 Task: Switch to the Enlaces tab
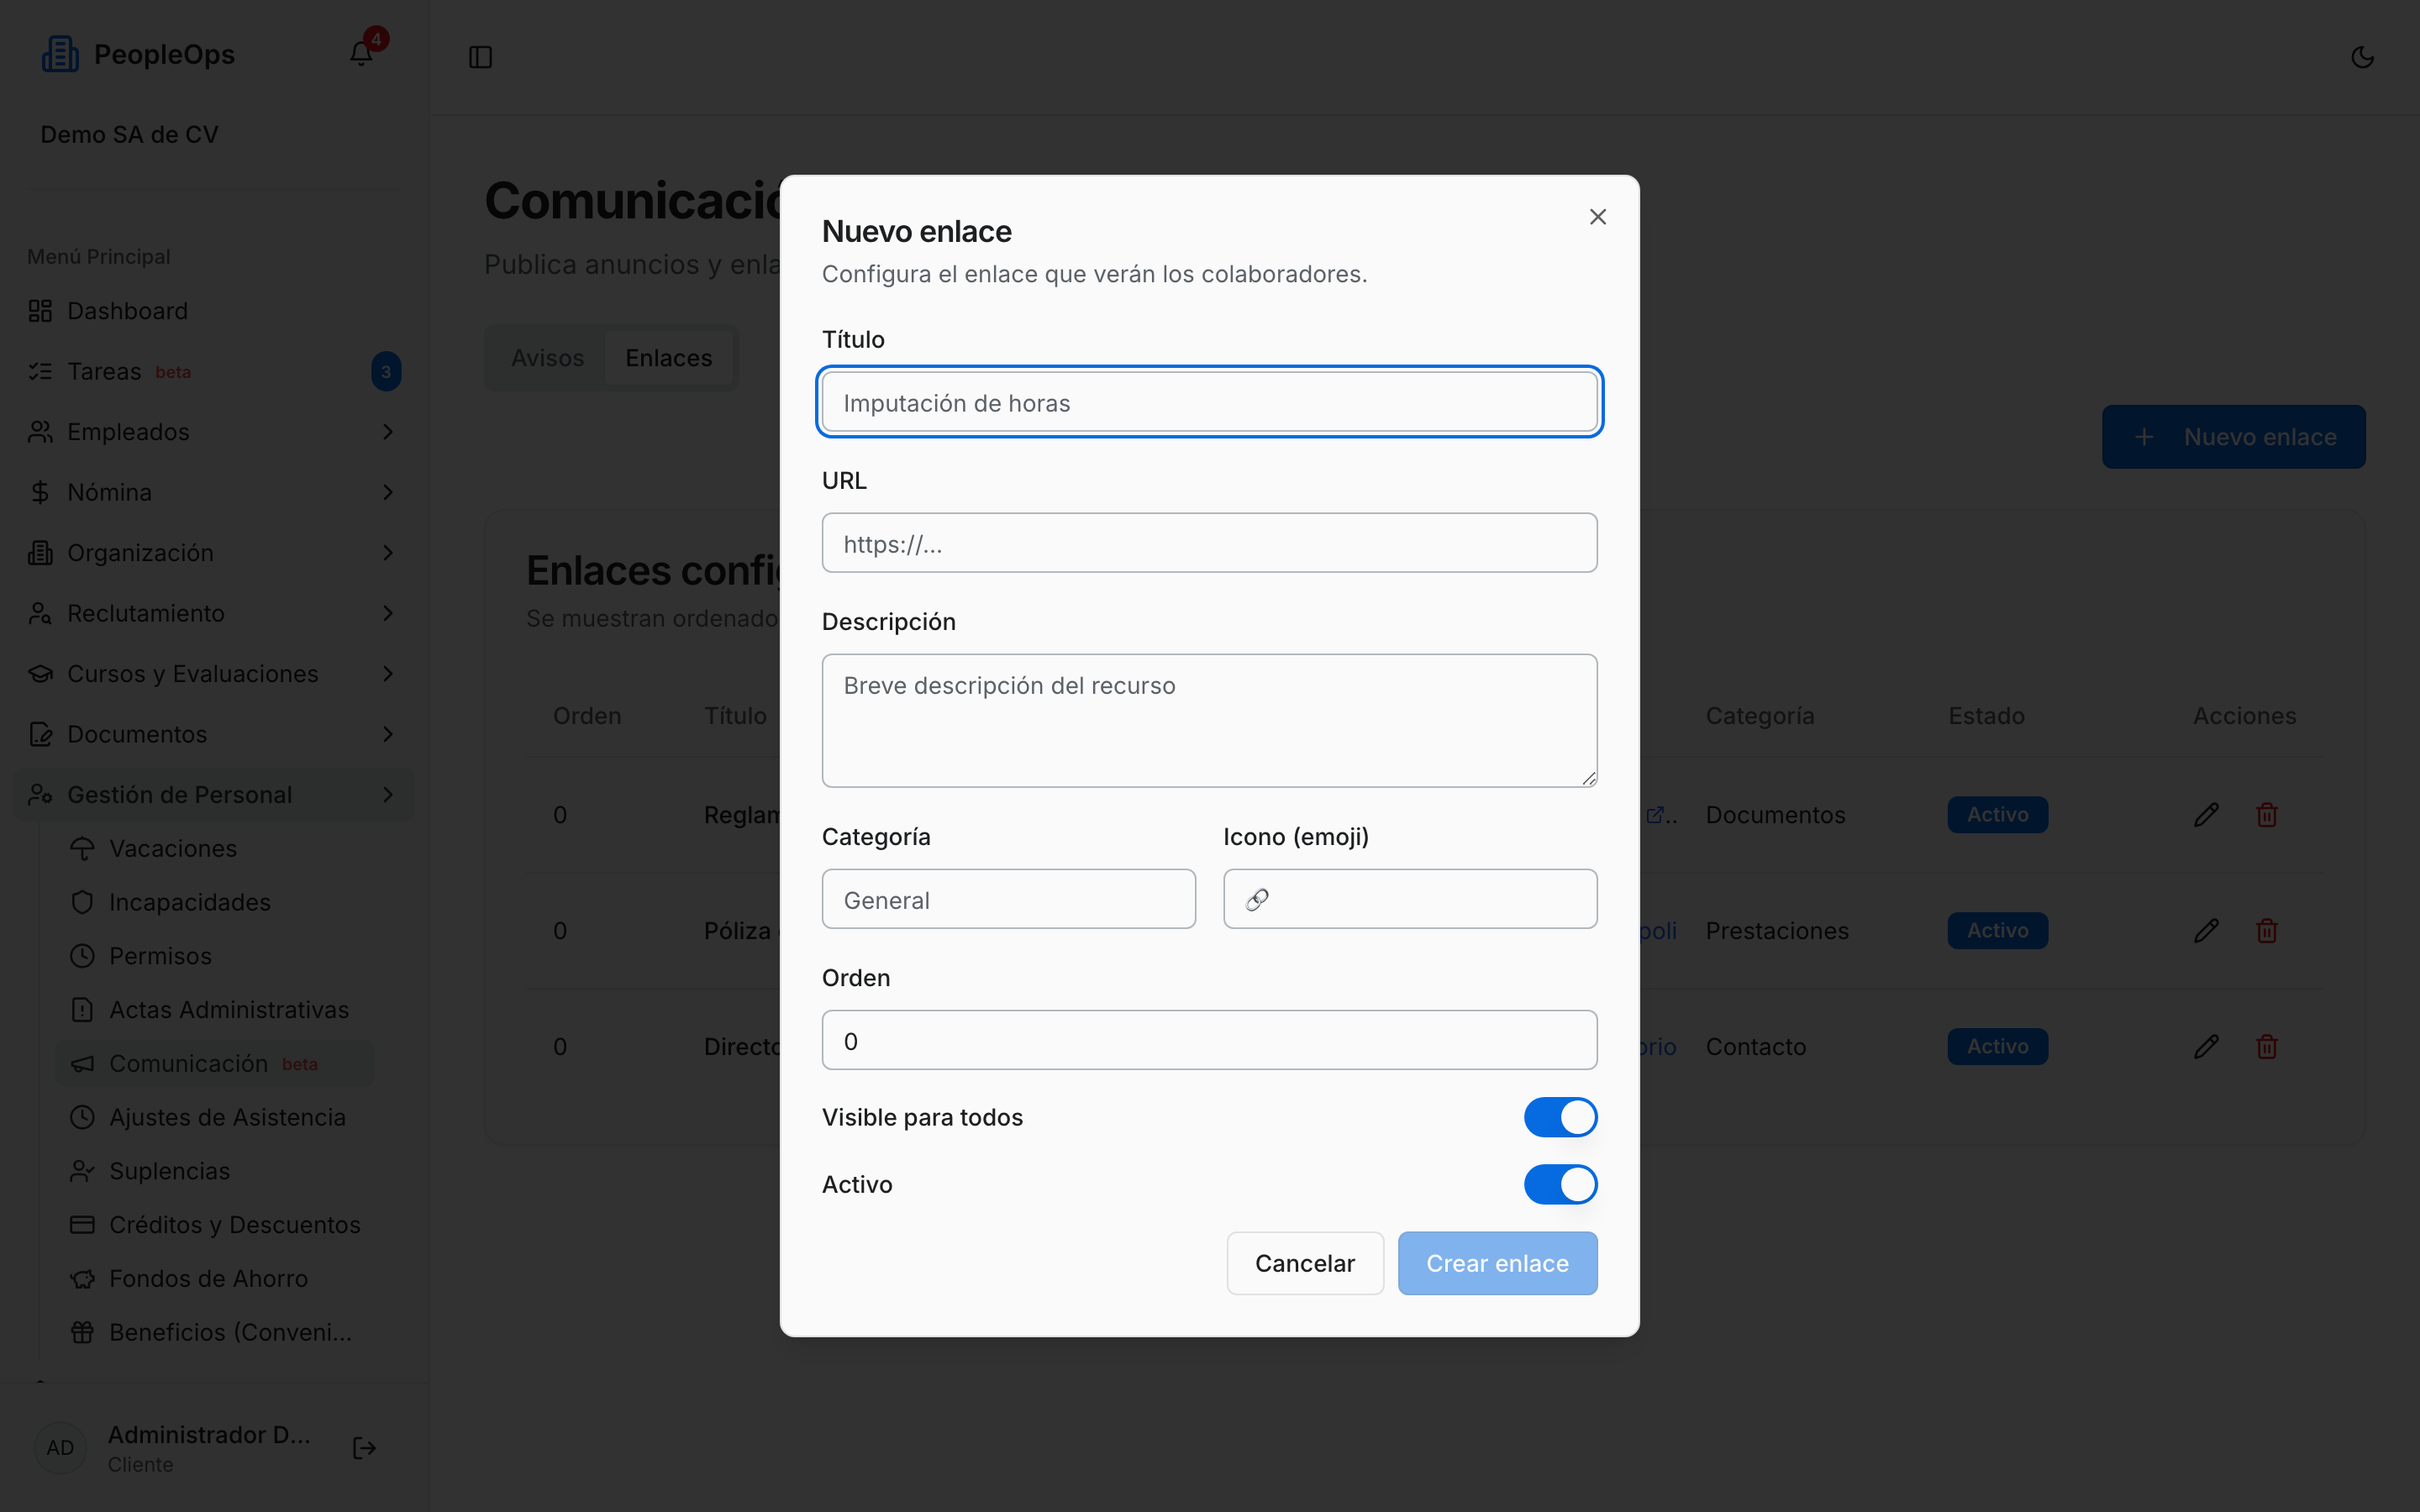668,358
